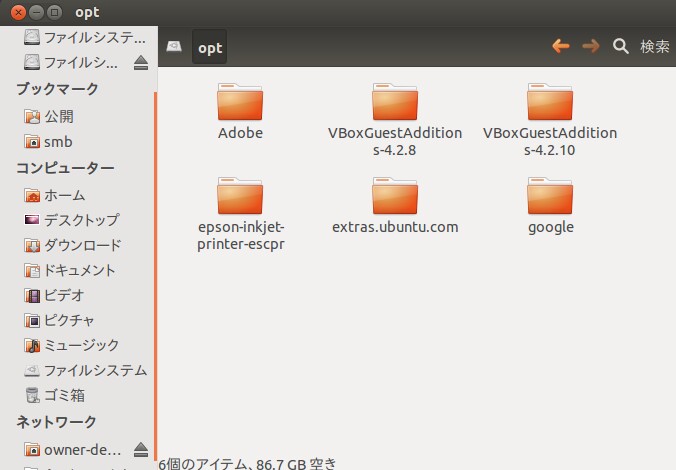This screenshot has width=676, height=470.
Task: Open ビデオ in the sidebar
Action: 54,295
